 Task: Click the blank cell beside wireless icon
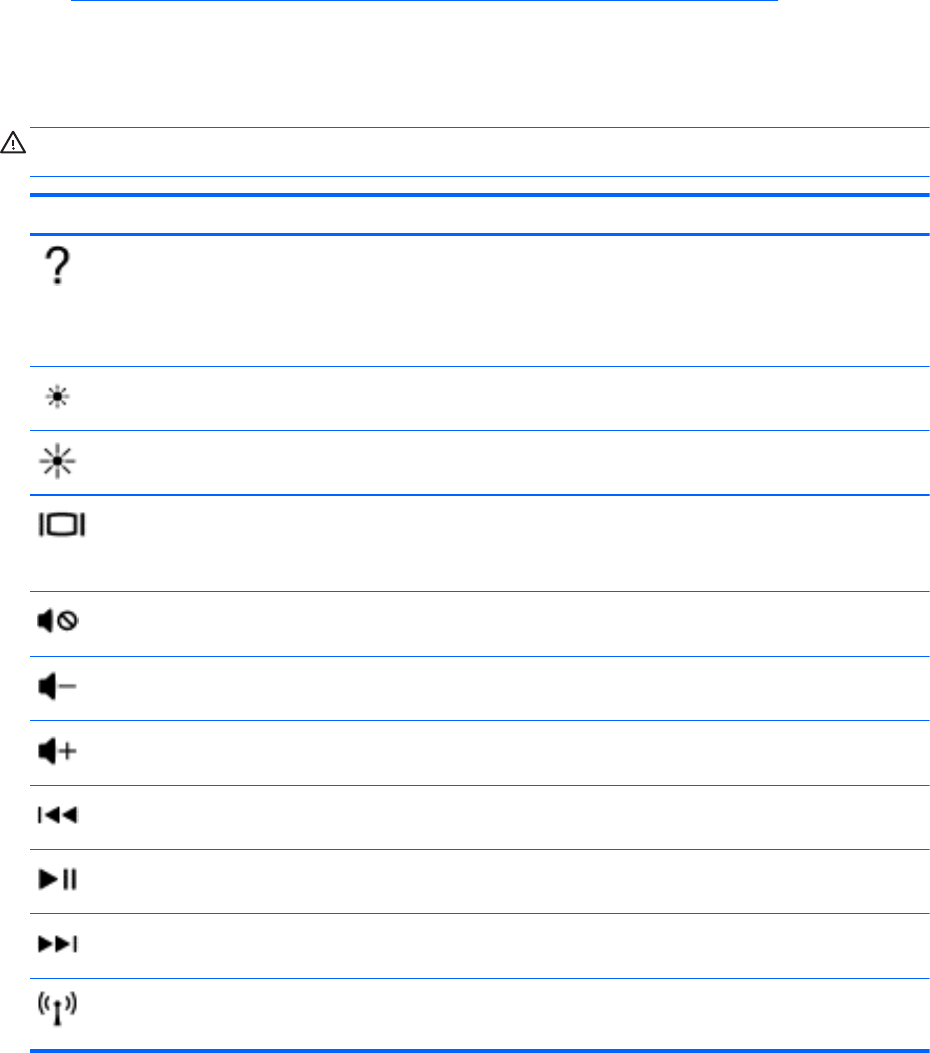coord(500,1013)
